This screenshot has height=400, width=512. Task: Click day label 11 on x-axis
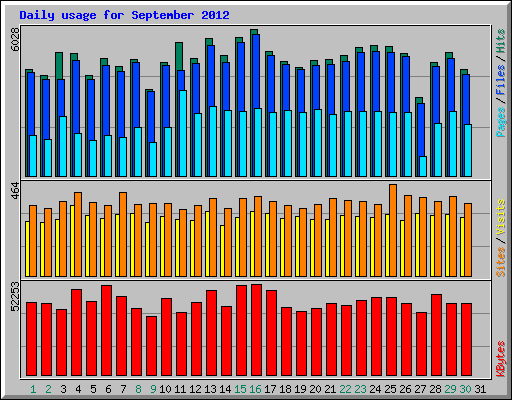click(180, 389)
